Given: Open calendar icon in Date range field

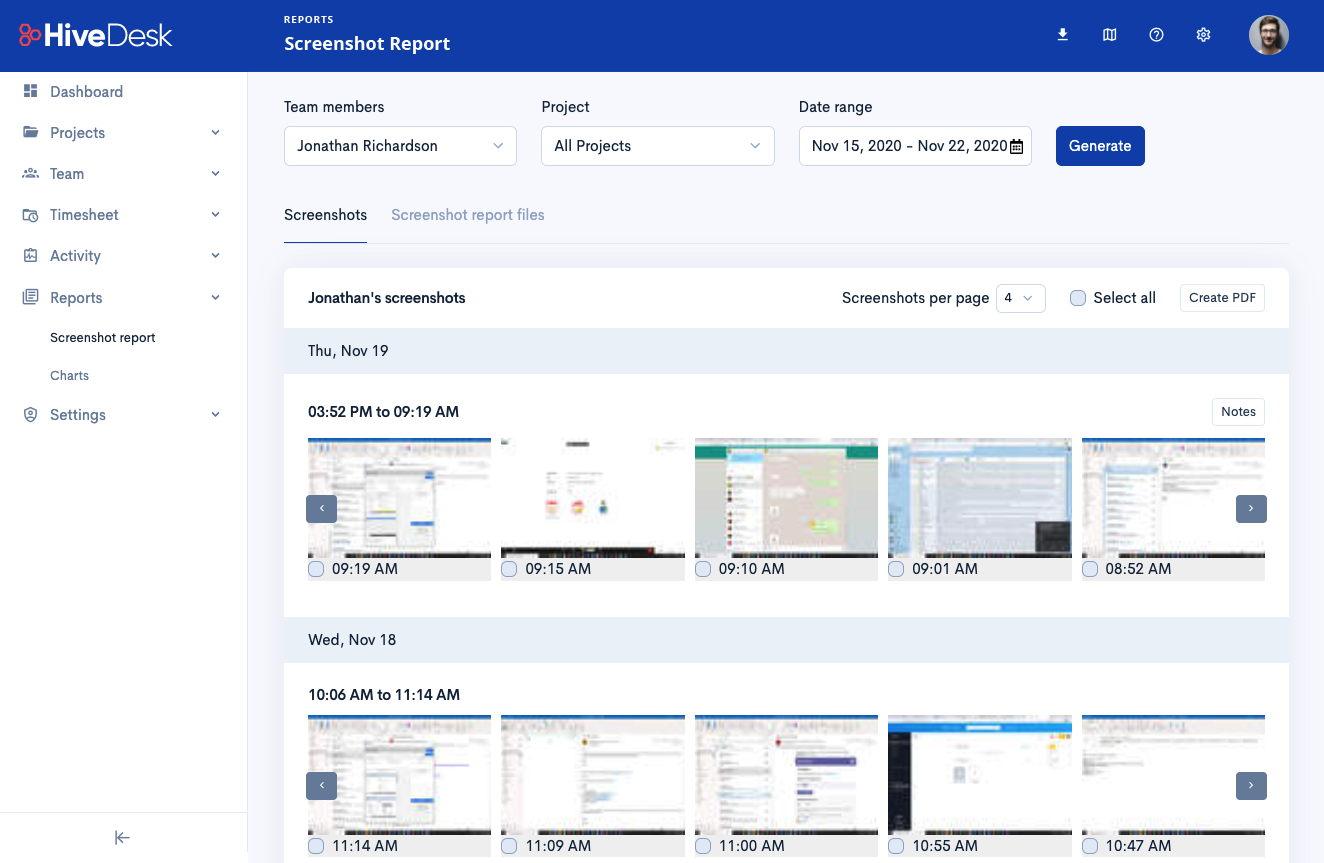Looking at the screenshot, I should [1016, 147].
